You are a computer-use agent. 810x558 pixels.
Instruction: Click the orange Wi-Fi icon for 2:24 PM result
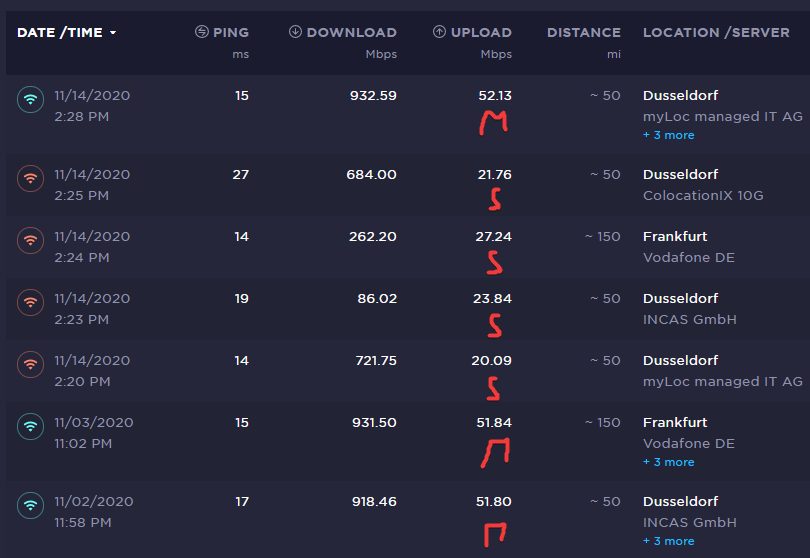coord(31,241)
